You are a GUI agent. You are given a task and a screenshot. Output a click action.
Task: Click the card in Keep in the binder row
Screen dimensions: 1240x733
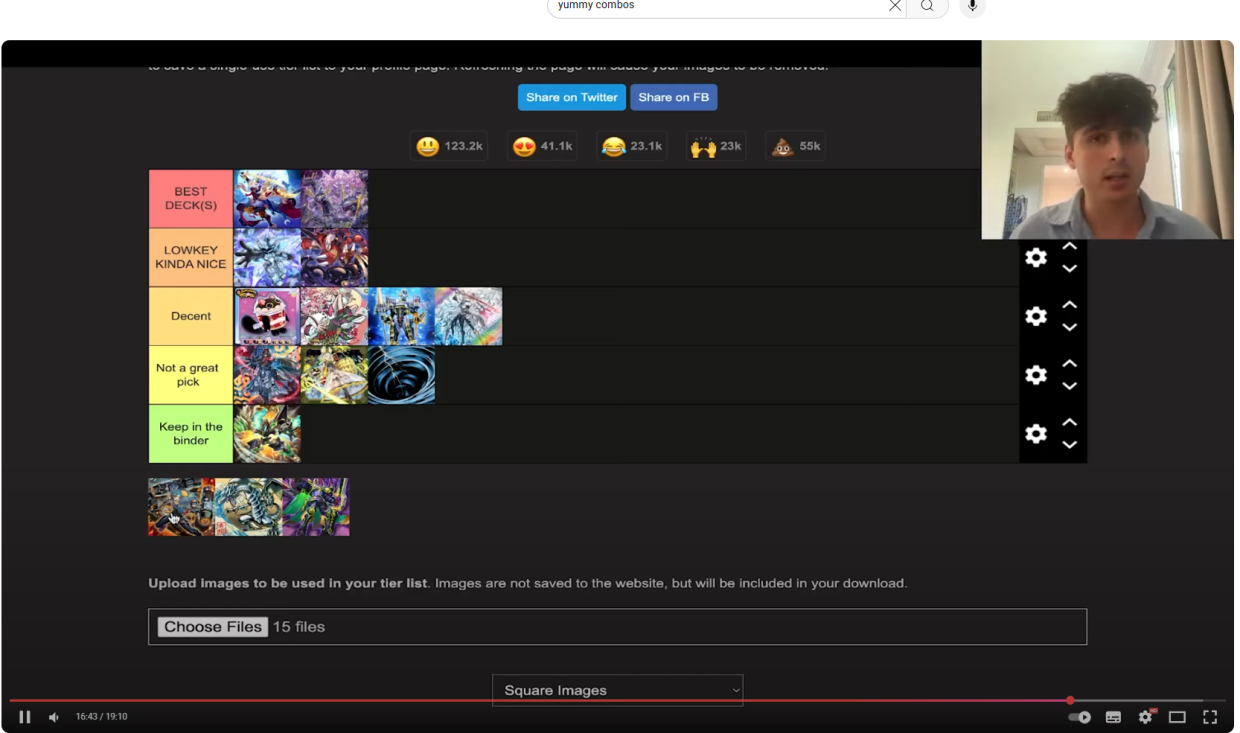267,433
